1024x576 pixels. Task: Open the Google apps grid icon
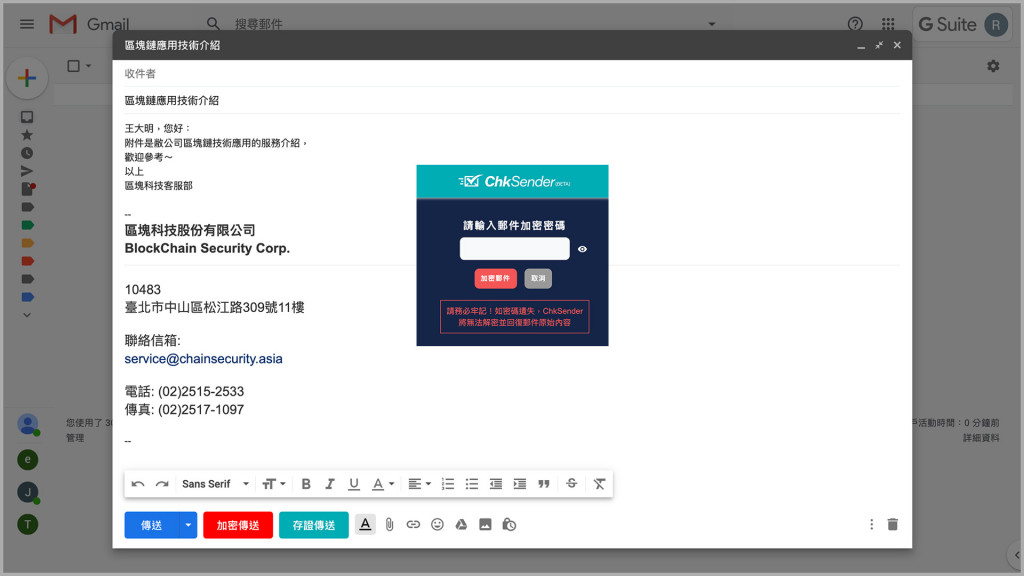tap(888, 24)
